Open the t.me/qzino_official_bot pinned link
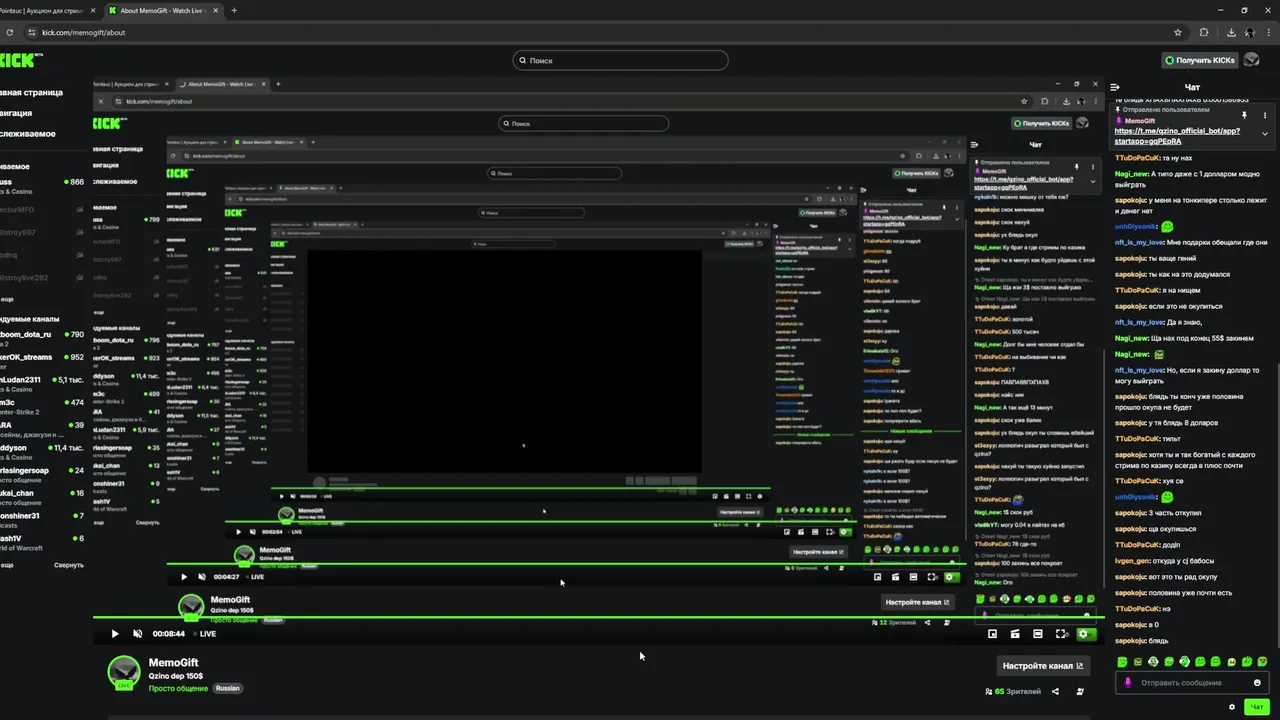1280x720 pixels. pyautogui.click(x=1177, y=135)
